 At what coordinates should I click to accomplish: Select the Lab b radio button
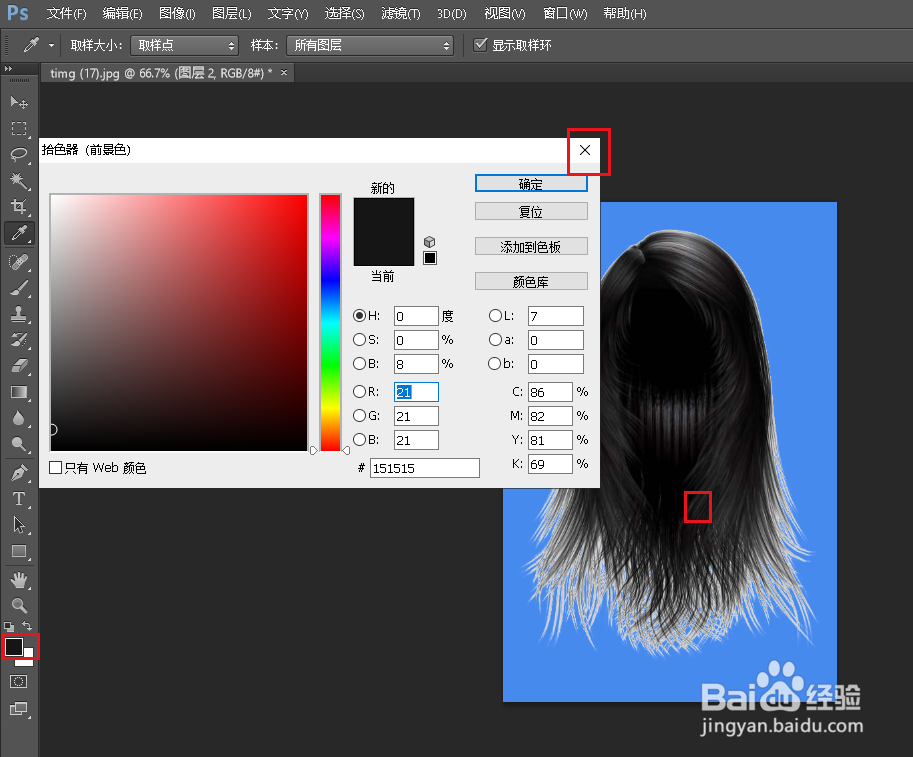pyautogui.click(x=494, y=363)
